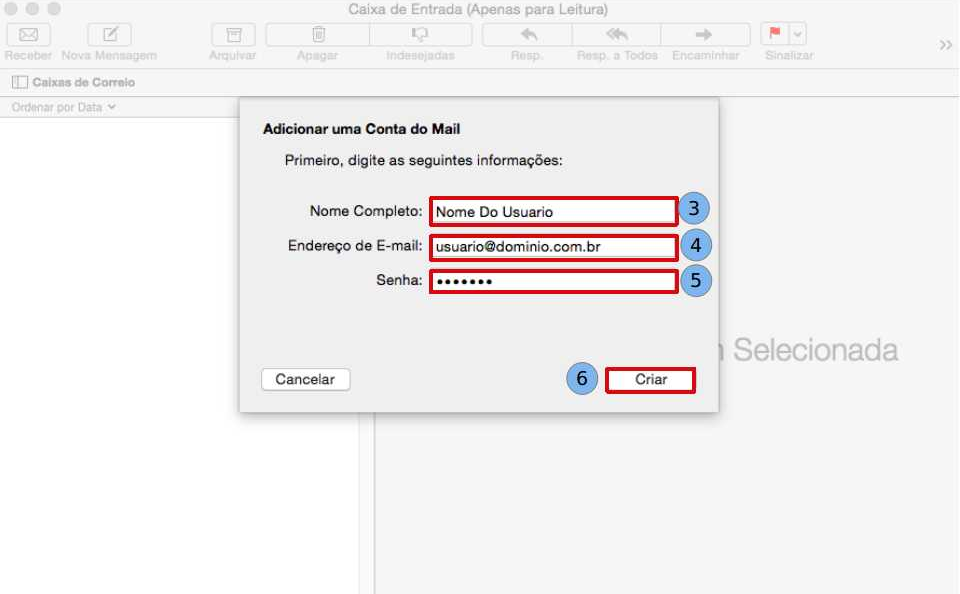This screenshot has width=960, height=594.
Task: Open the Caixas de Correio mailbox list
Action: tap(84, 82)
